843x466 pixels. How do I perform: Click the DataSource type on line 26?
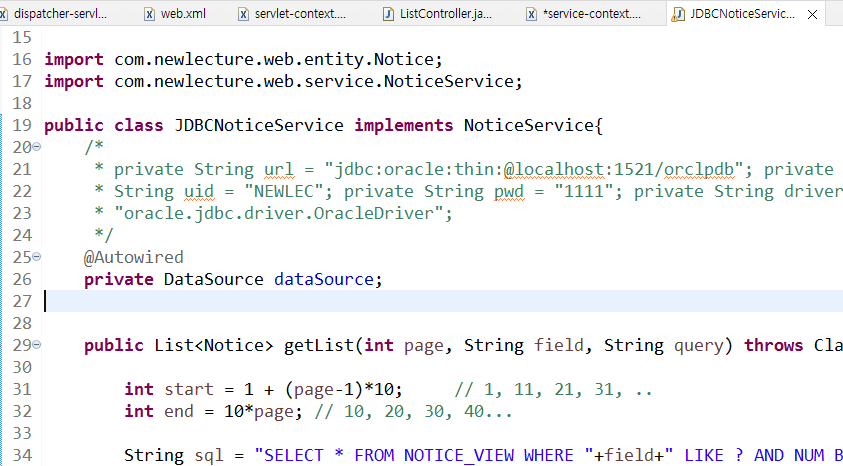[213, 279]
